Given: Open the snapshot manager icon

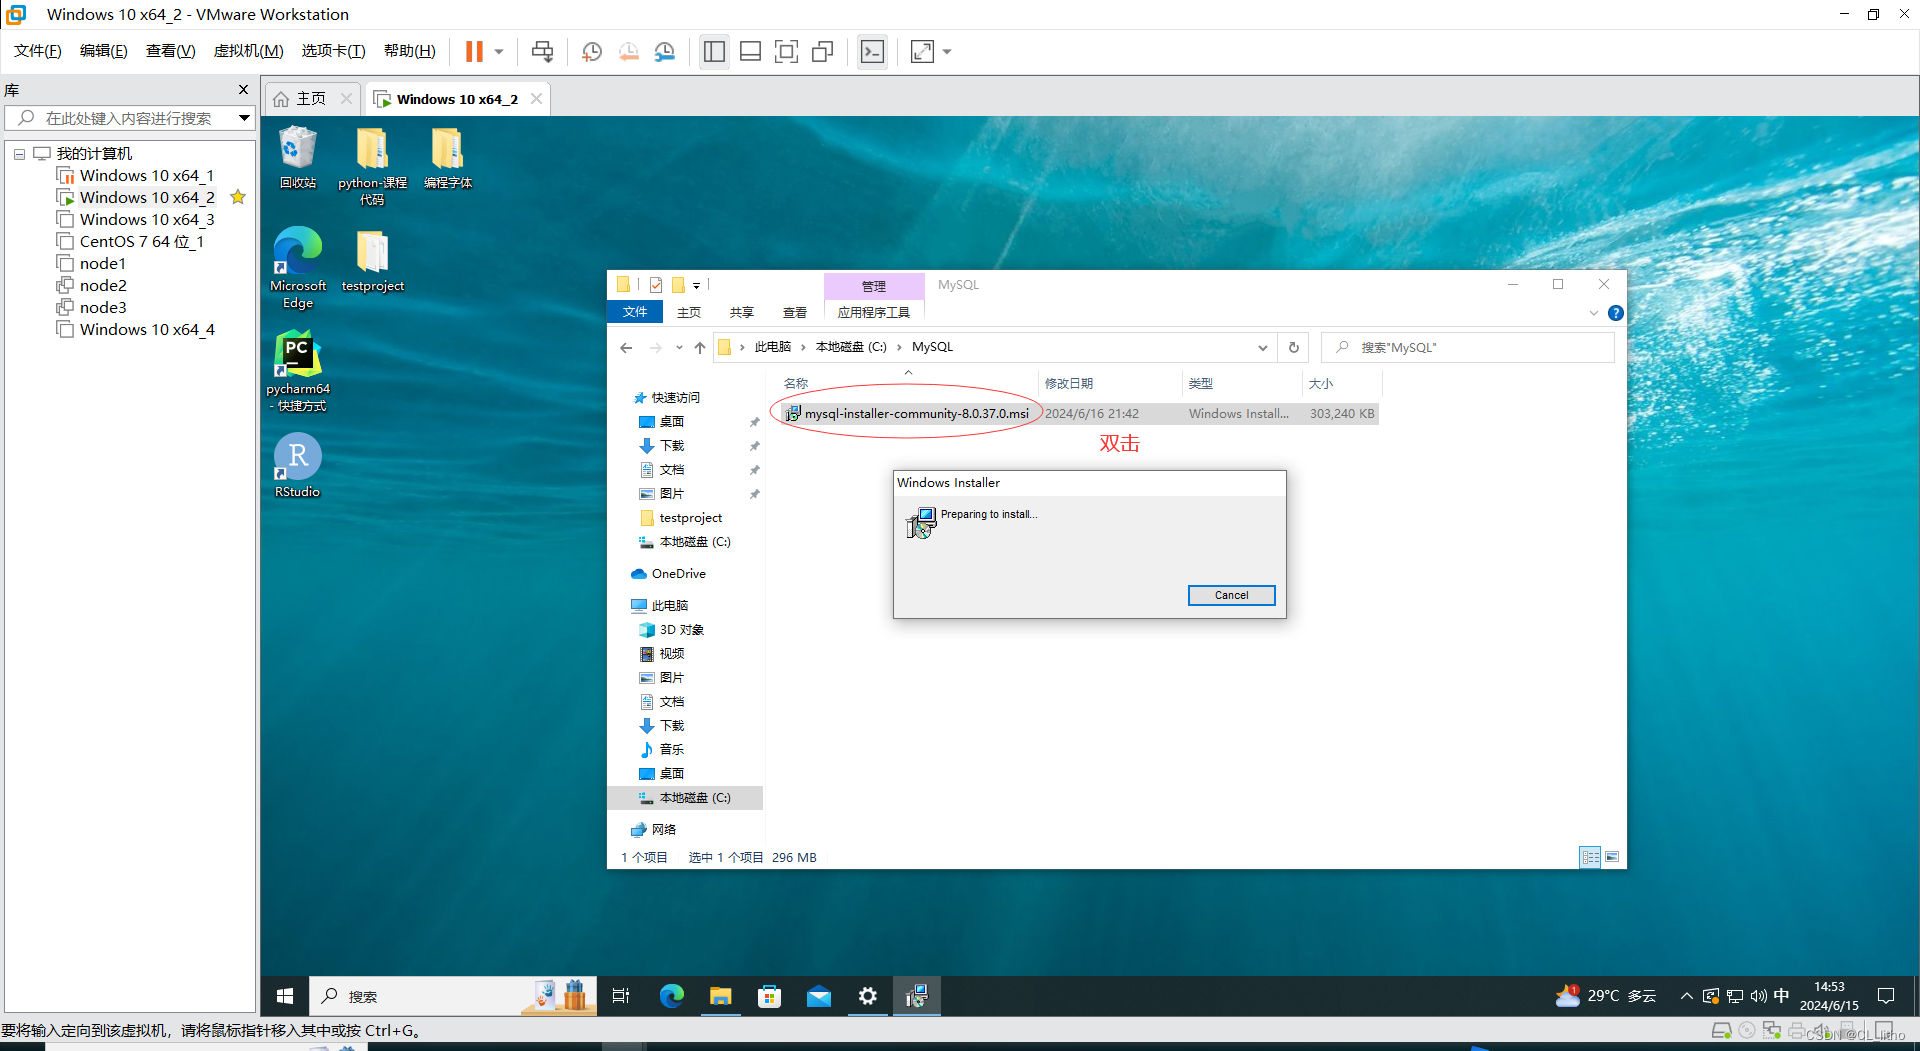Looking at the screenshot, I should pyautogui.click(x=665, y=51).
